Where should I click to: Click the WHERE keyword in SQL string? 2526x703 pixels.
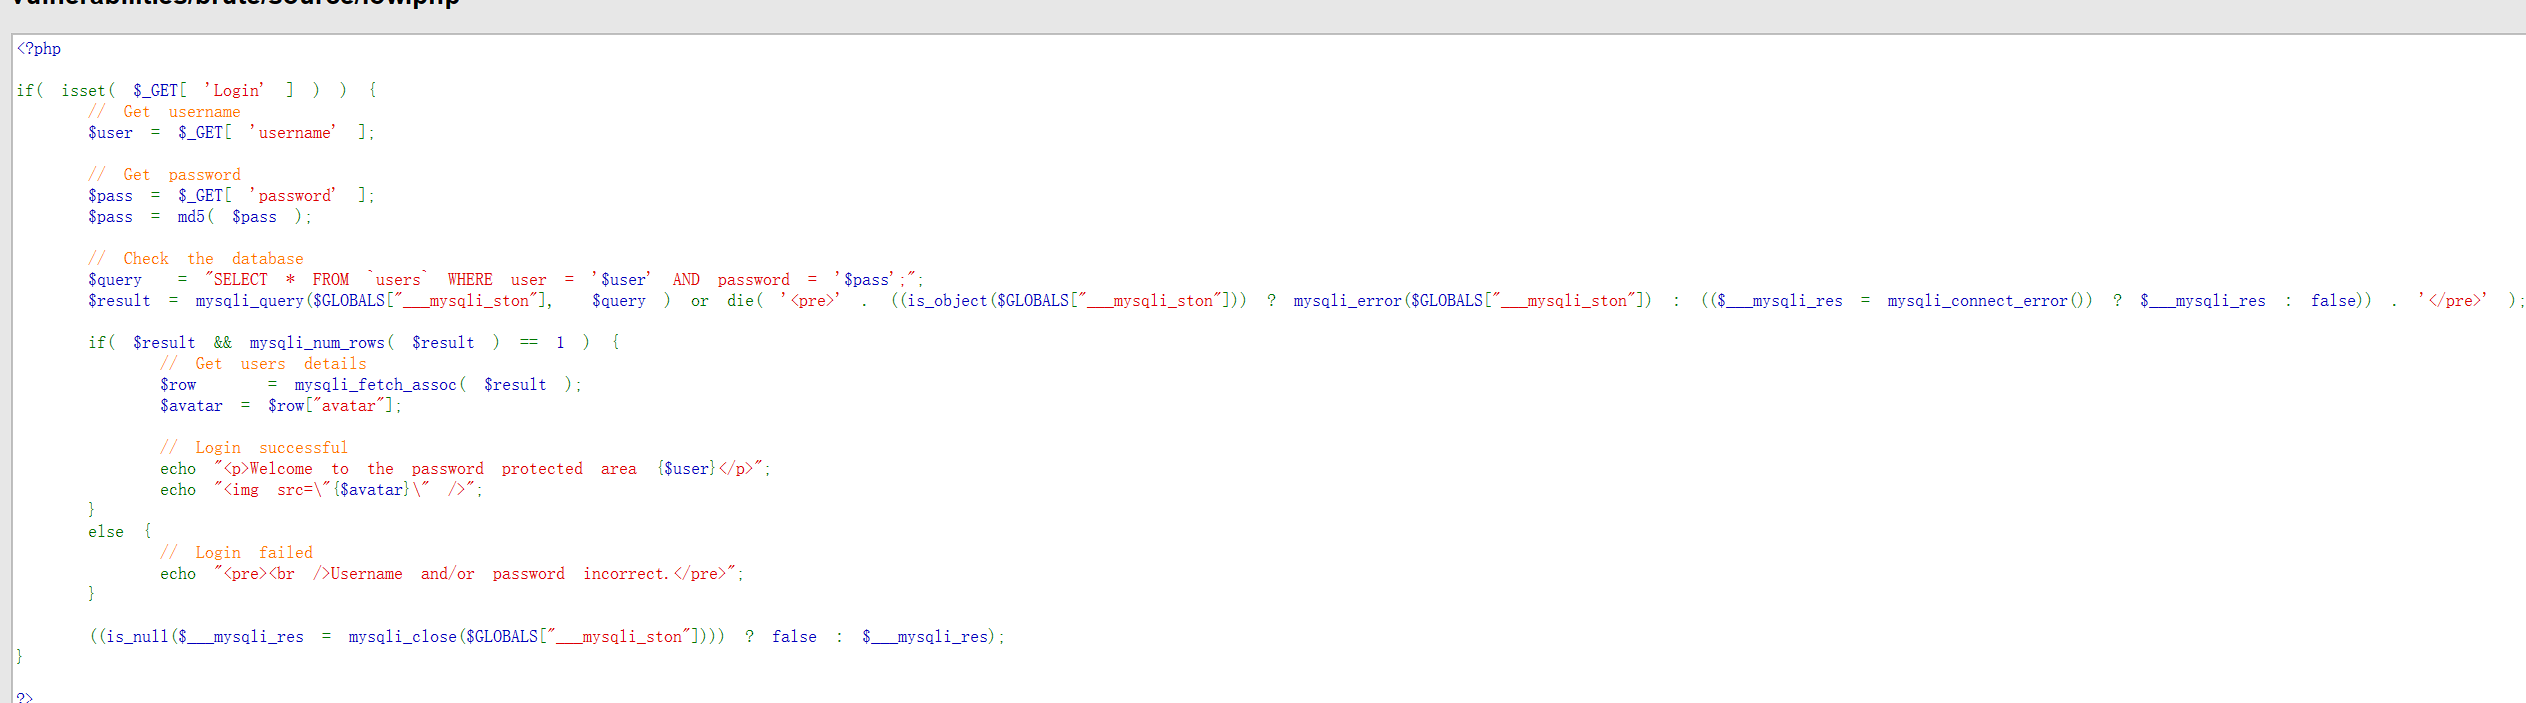[470, 280]
